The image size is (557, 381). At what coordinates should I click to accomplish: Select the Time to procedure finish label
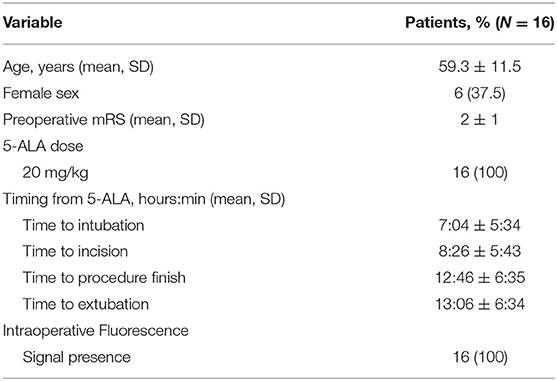coord(104,278)
